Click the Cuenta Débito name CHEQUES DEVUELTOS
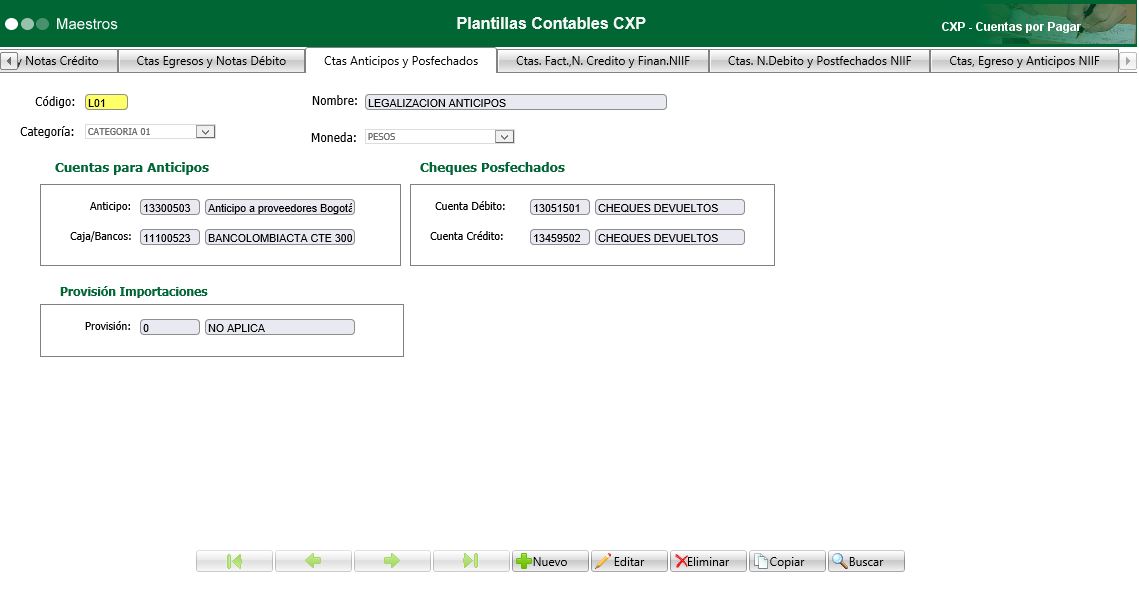 click(670, 208)
